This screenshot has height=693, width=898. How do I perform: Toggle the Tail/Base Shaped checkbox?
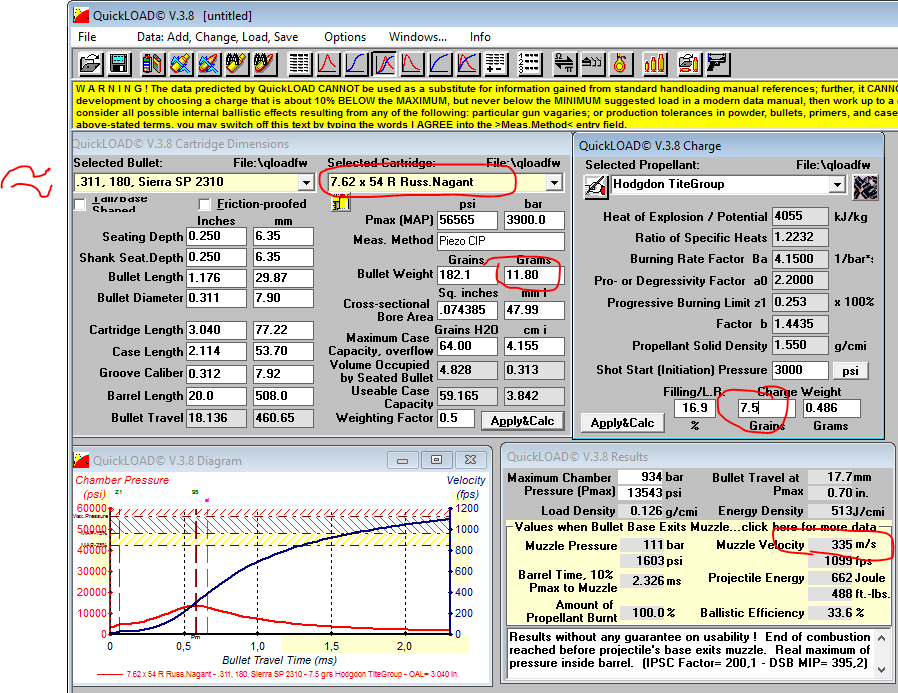[80, 204]
